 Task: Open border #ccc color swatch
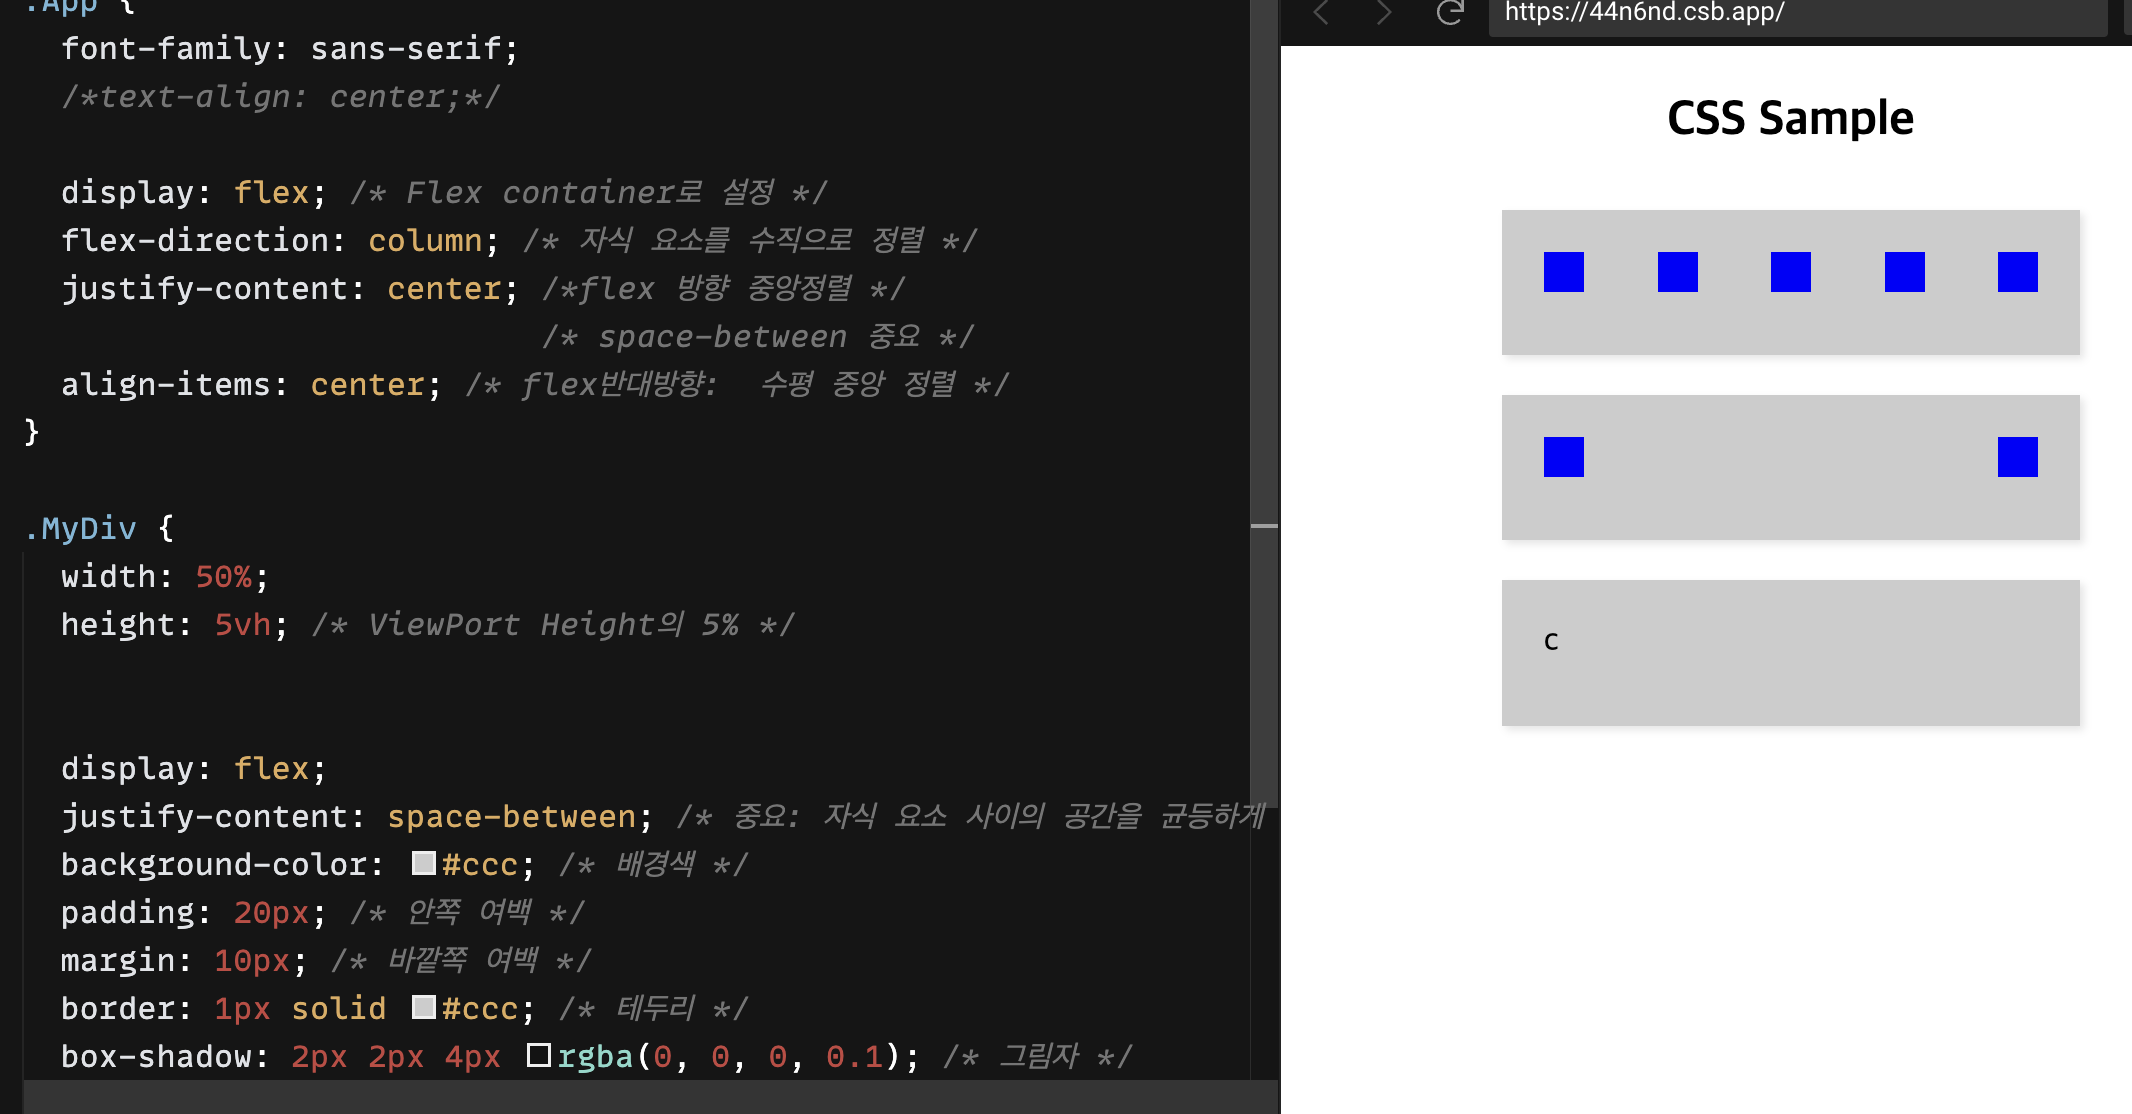(424, 1007)
